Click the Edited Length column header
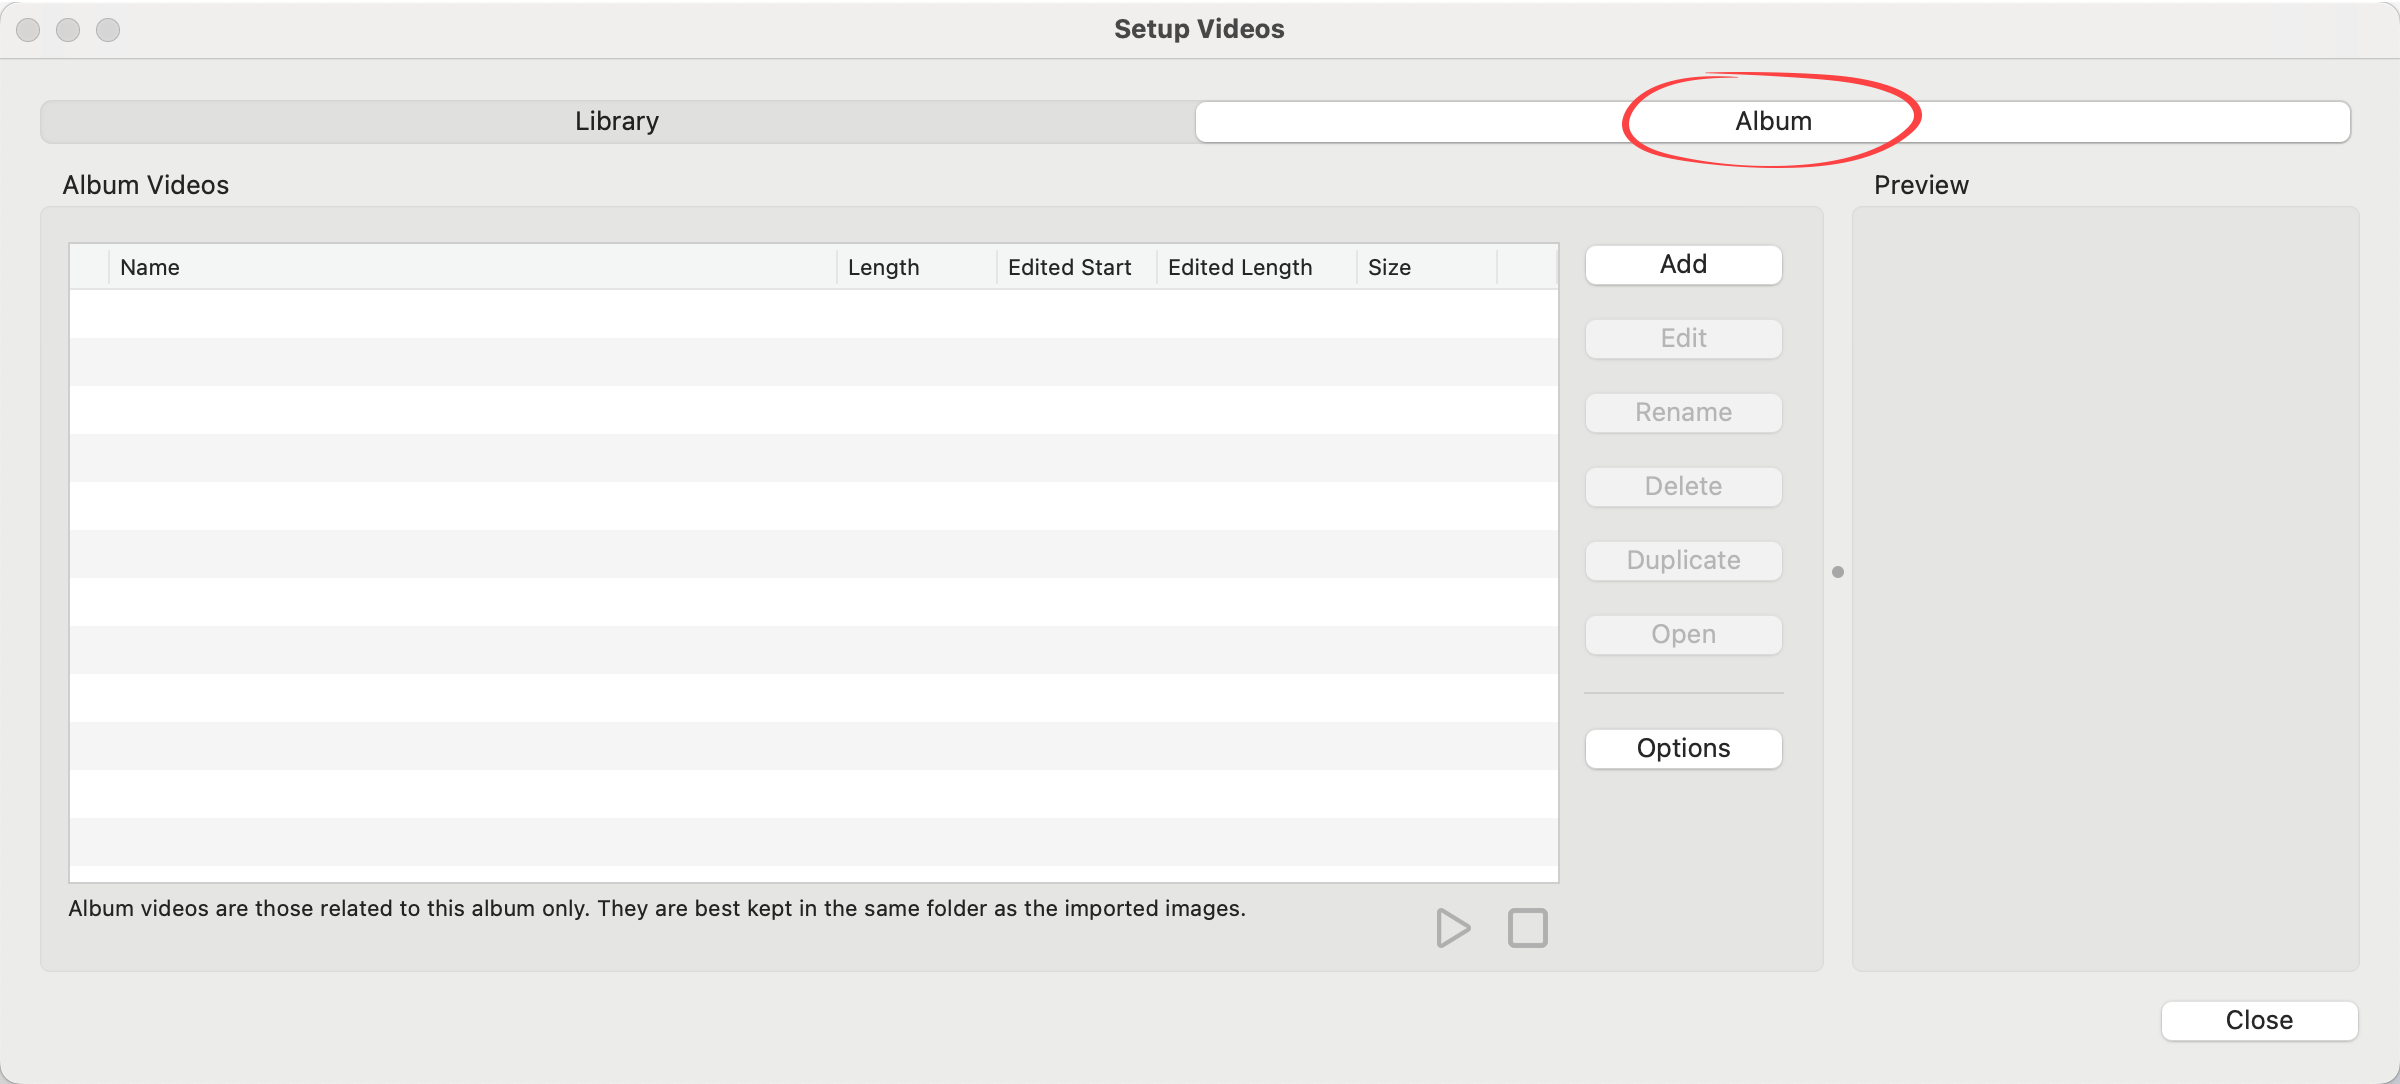This screenshot has height=1084, width=2400. (x=1255, y=267)
